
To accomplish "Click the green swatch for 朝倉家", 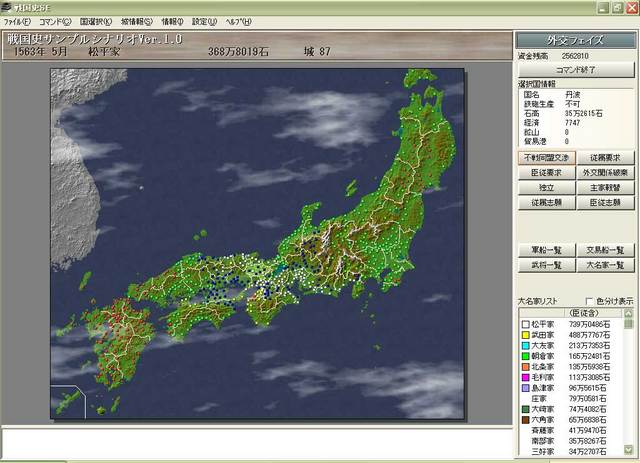I will coord(526,356).
